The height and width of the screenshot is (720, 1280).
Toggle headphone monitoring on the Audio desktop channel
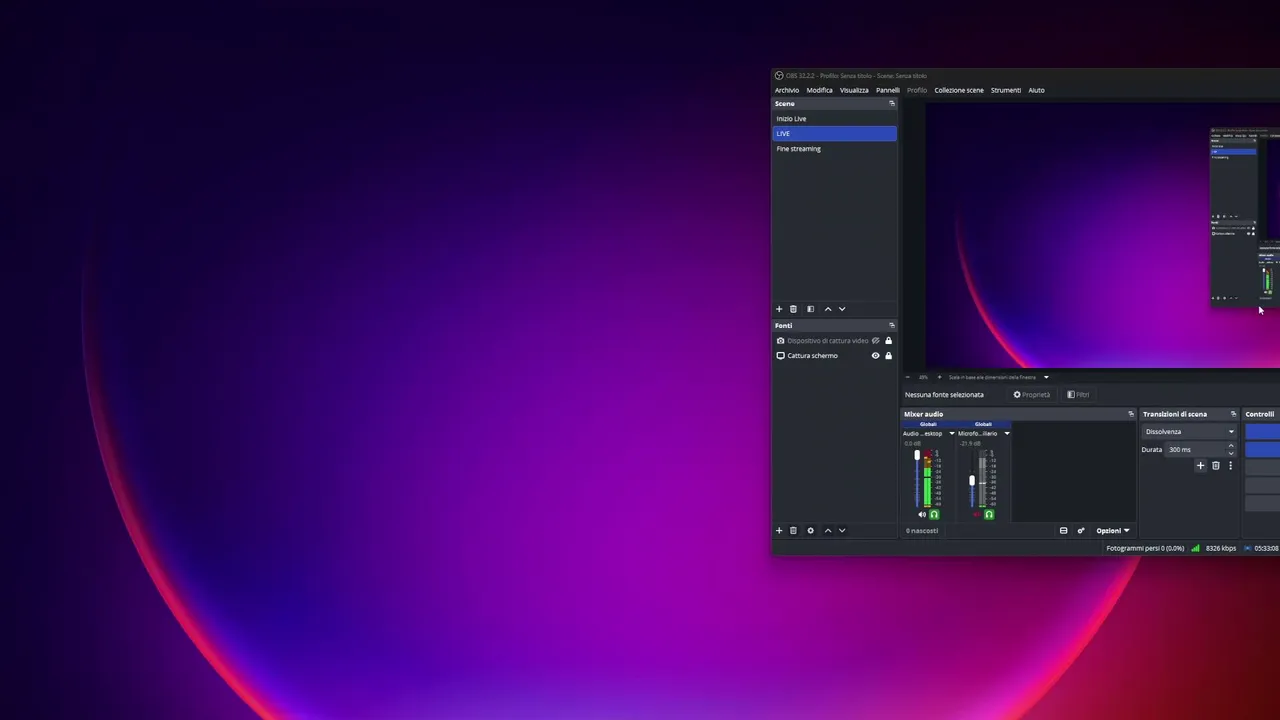(x=934, y=515)
